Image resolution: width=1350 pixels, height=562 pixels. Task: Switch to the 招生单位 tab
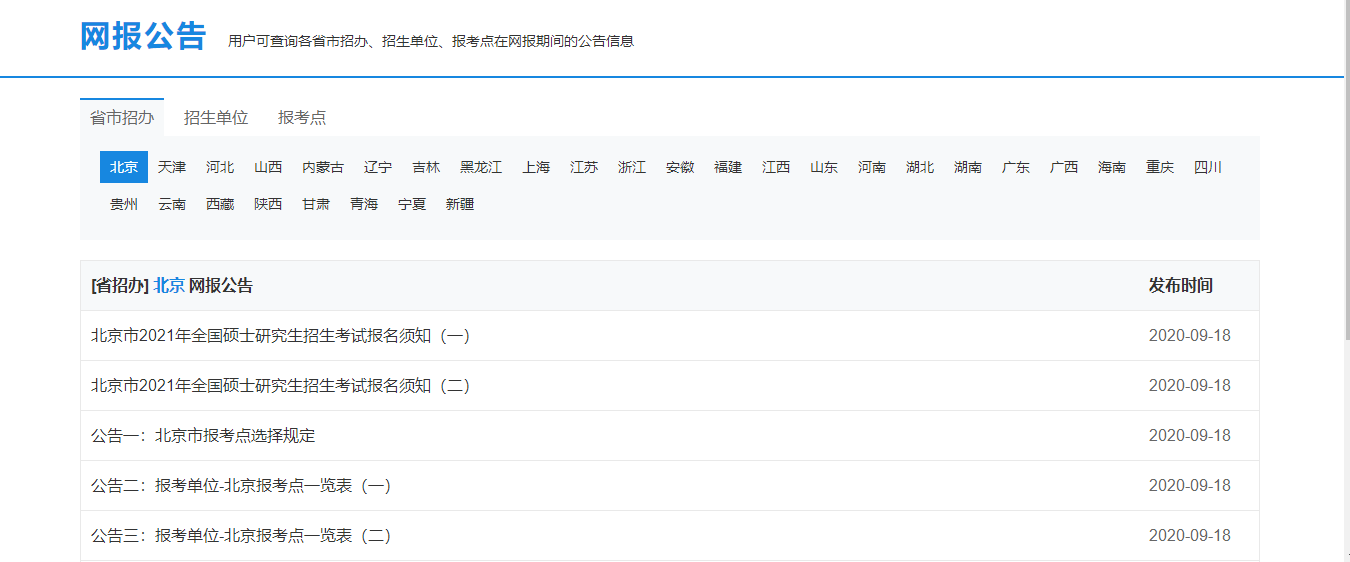(216, 117)
